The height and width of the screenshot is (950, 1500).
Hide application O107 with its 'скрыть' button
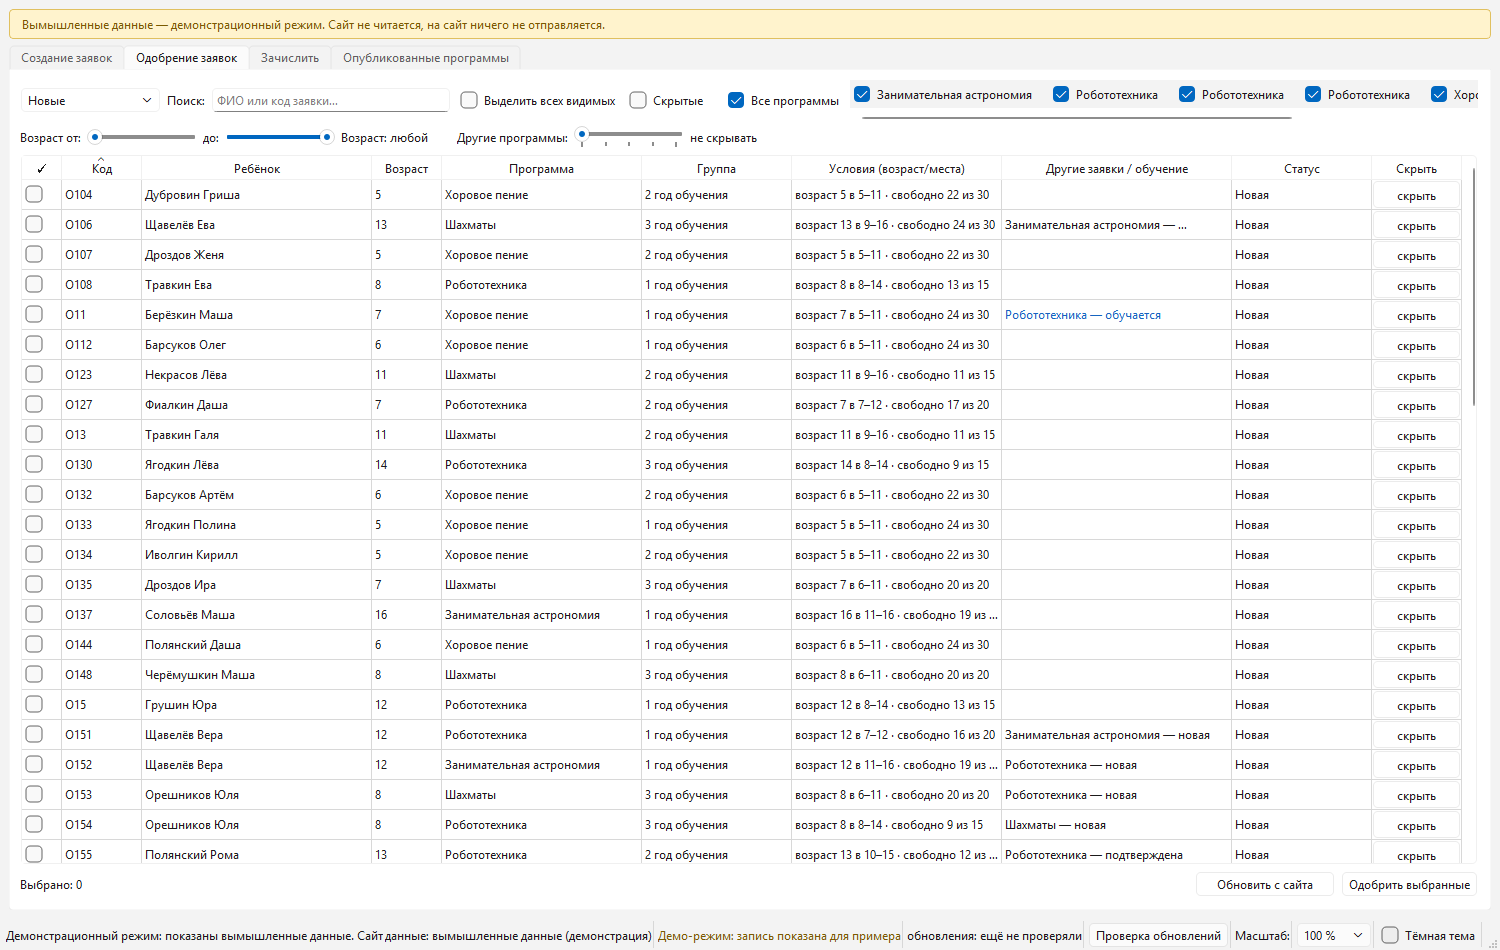point(1416,255)
